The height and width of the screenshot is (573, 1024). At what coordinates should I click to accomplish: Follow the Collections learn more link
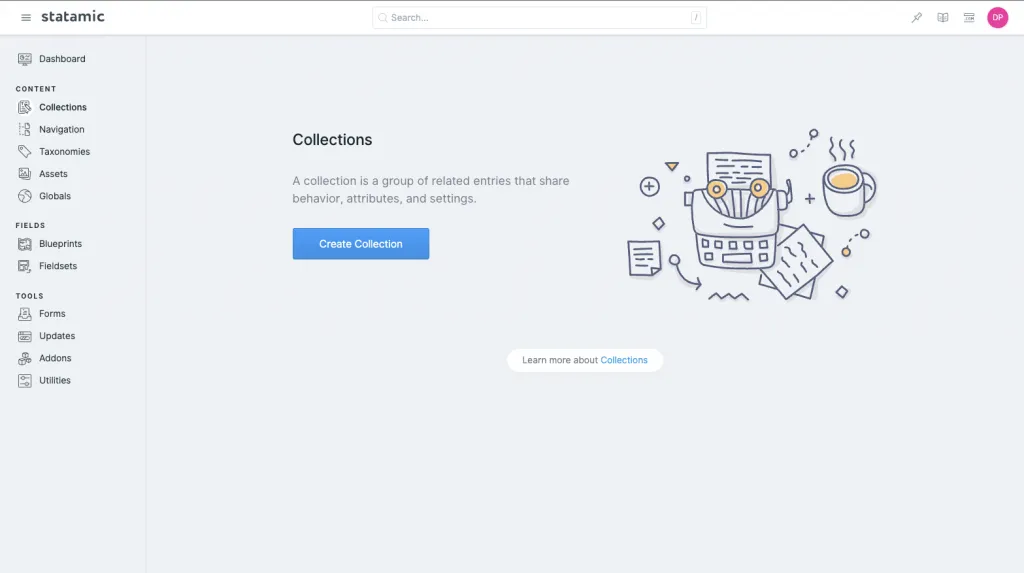624,360
